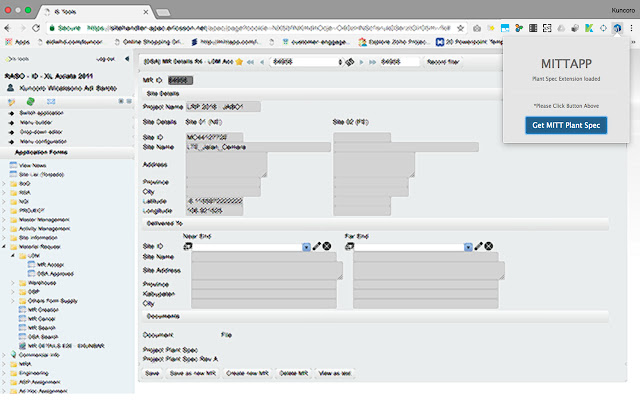
Task: Go to the next record with the single-right arrow
Action: [361, 62]
